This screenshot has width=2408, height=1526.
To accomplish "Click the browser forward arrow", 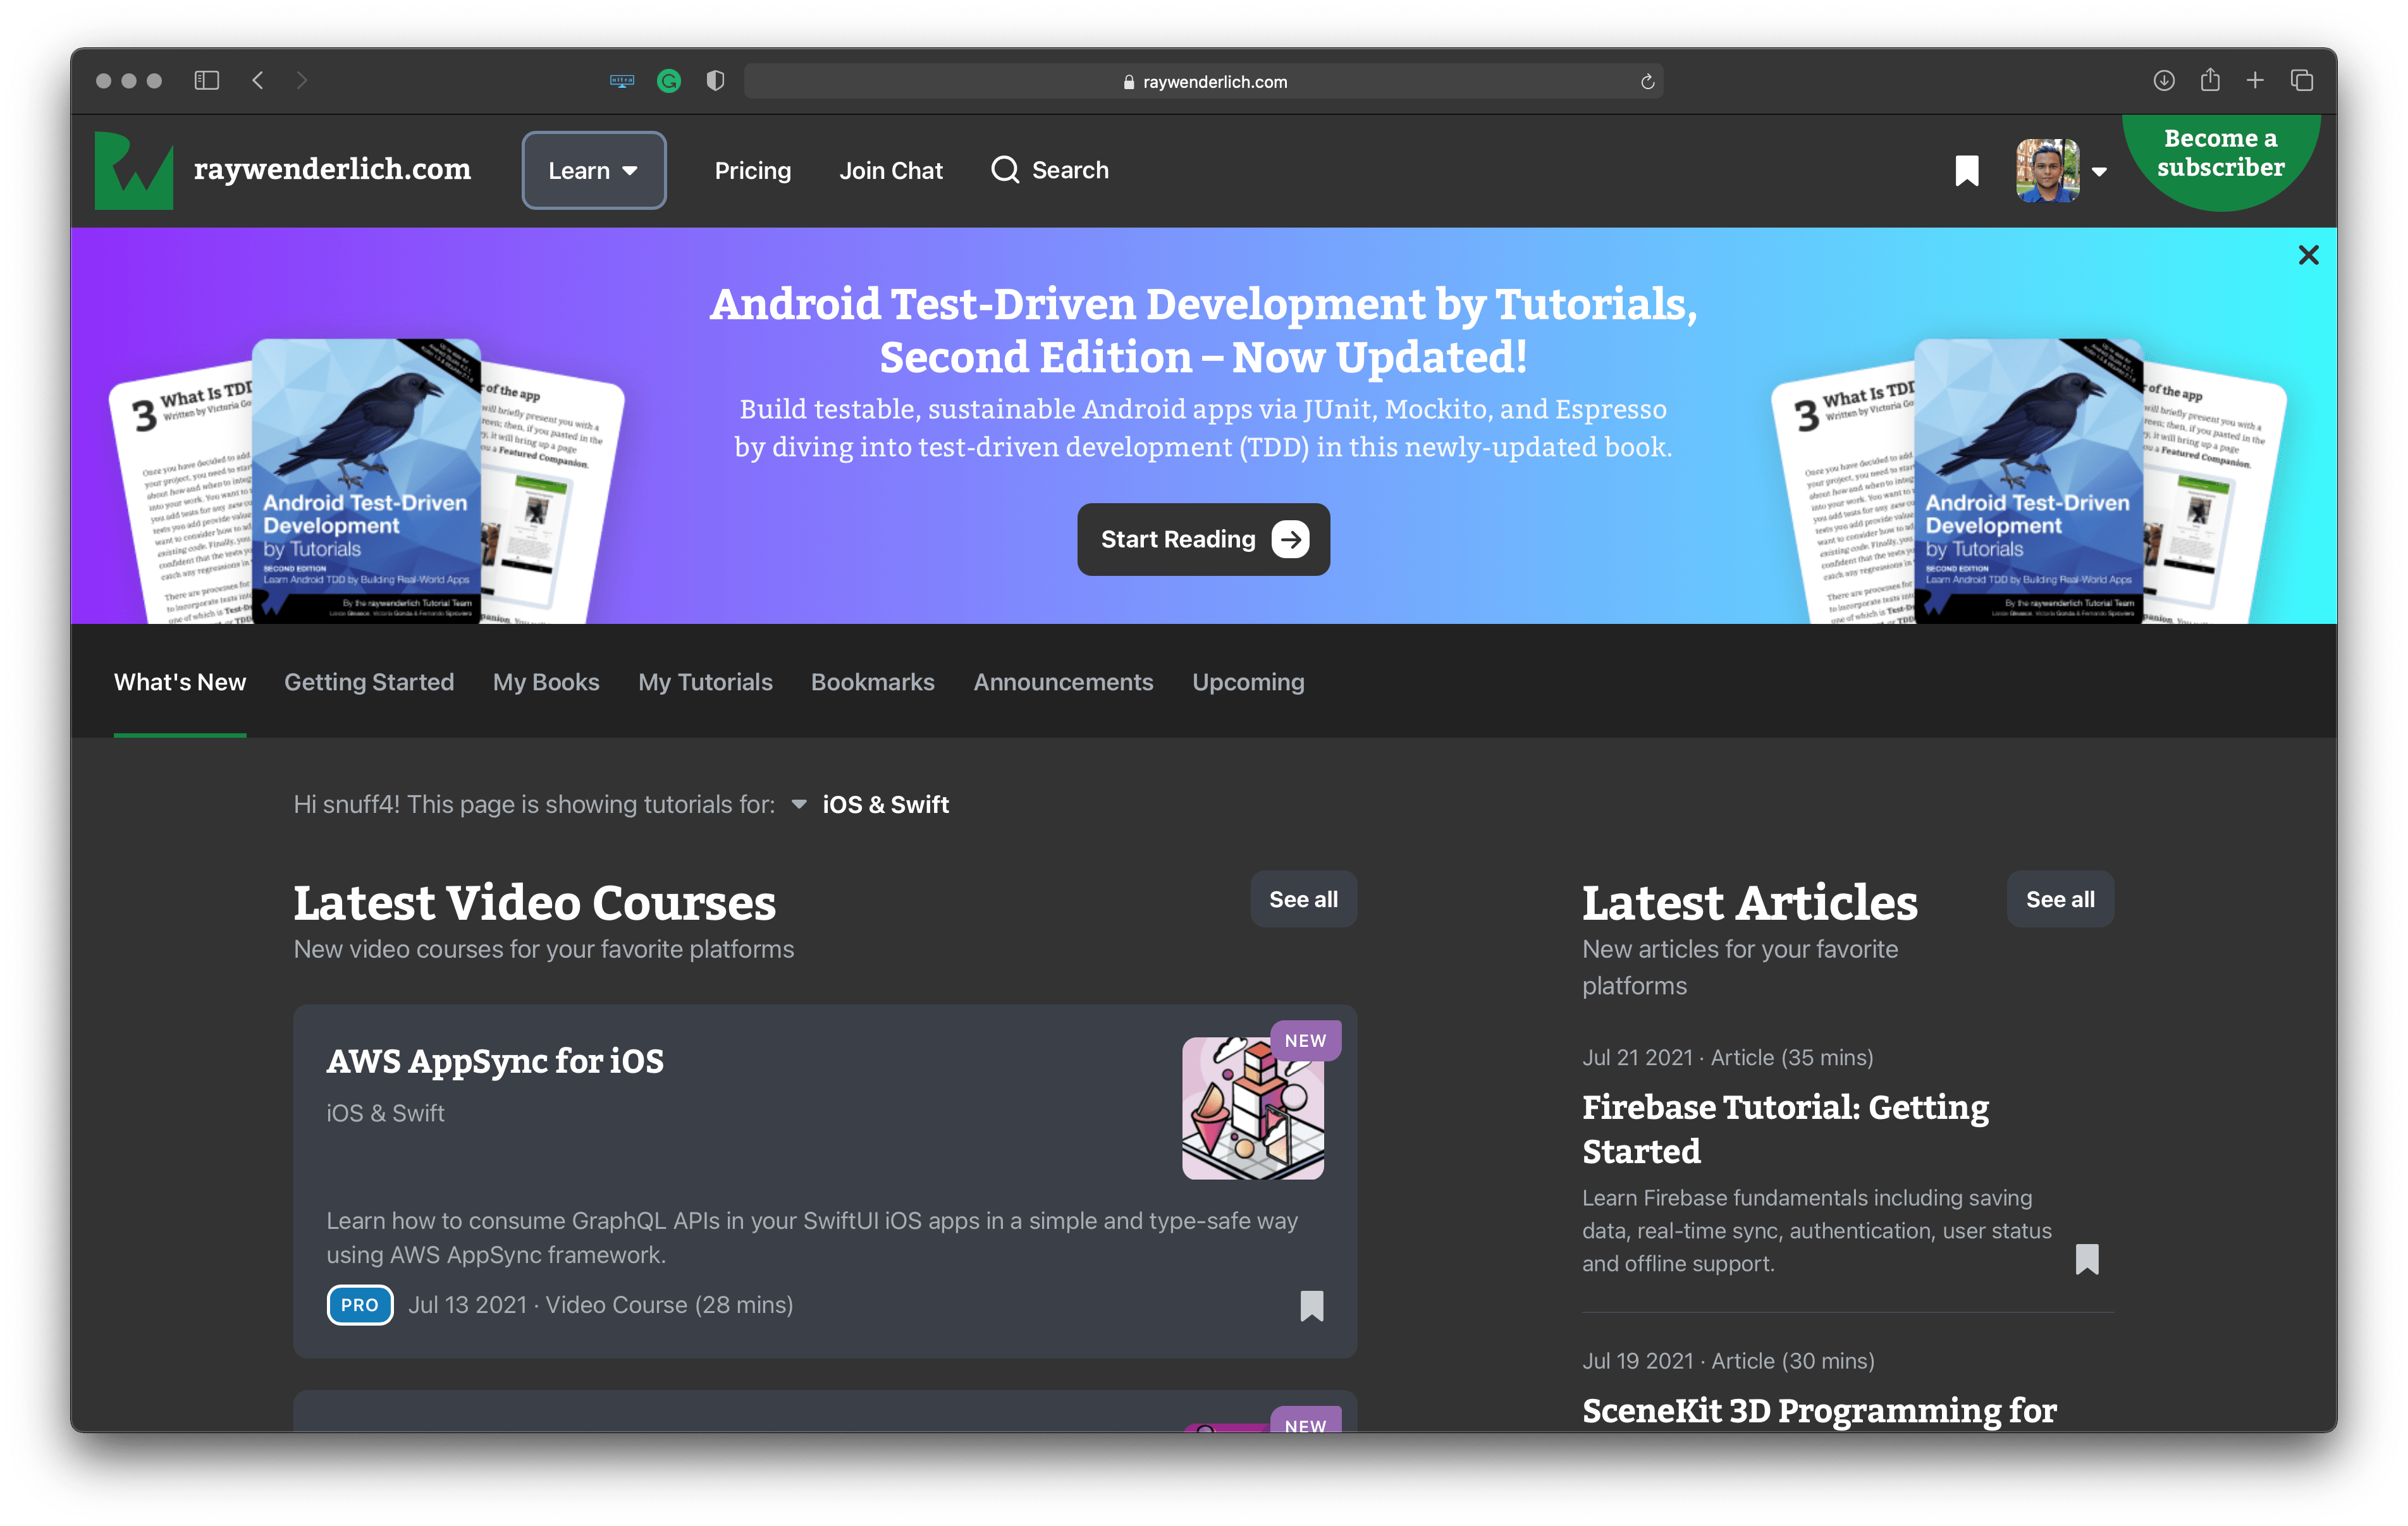I will [x=302, y=80].
